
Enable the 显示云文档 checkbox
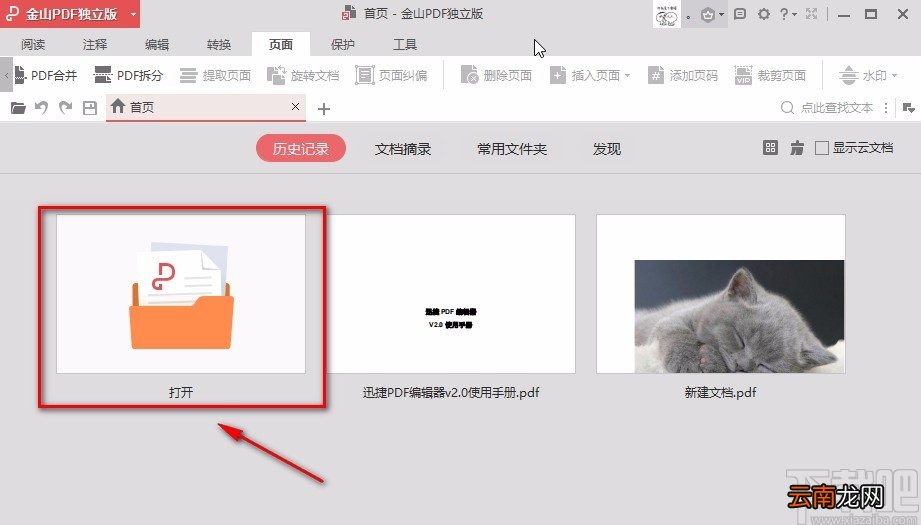click(822, 148)
